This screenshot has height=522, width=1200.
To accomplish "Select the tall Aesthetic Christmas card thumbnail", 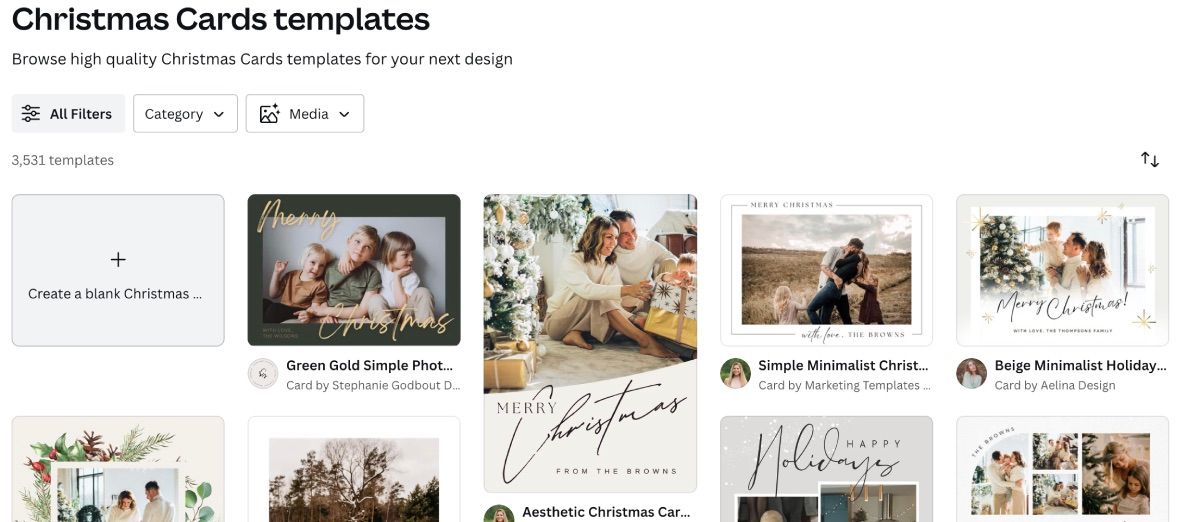I will coord(590,342).
